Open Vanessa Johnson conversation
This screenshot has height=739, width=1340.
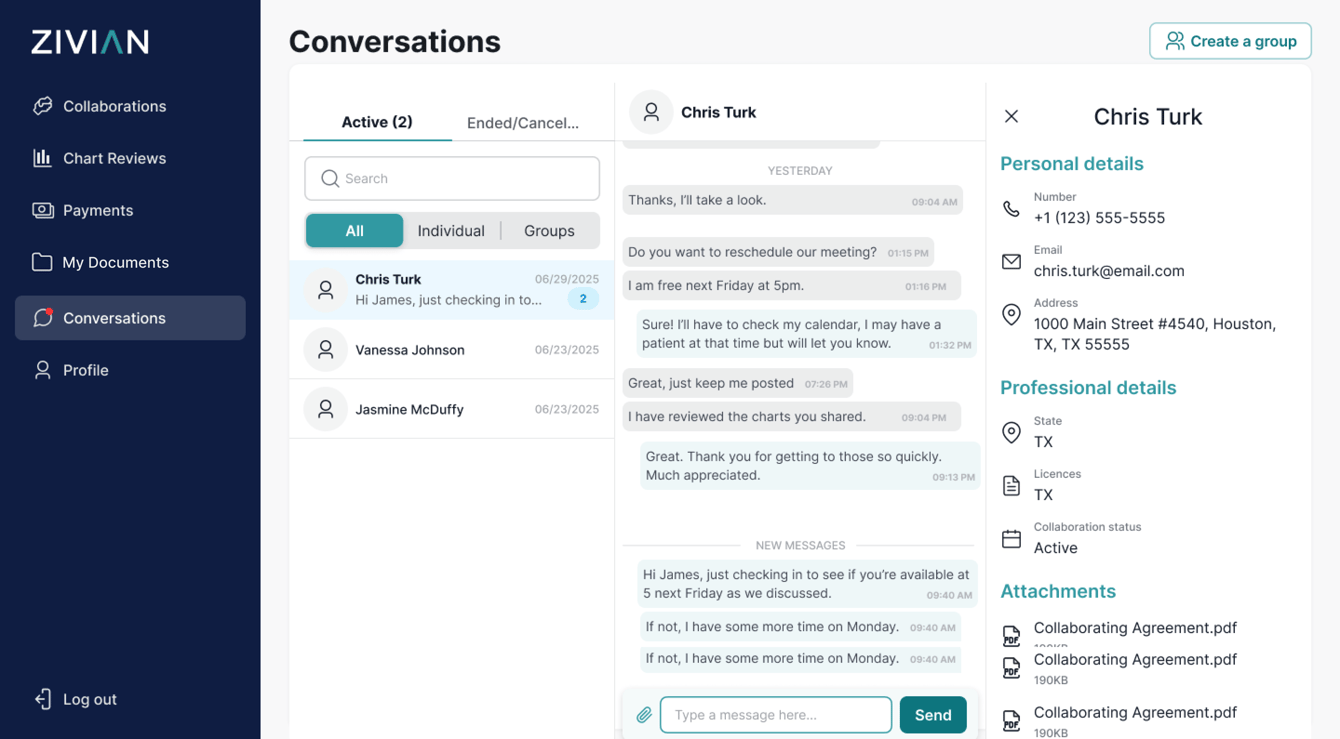(x=452, y=350)
